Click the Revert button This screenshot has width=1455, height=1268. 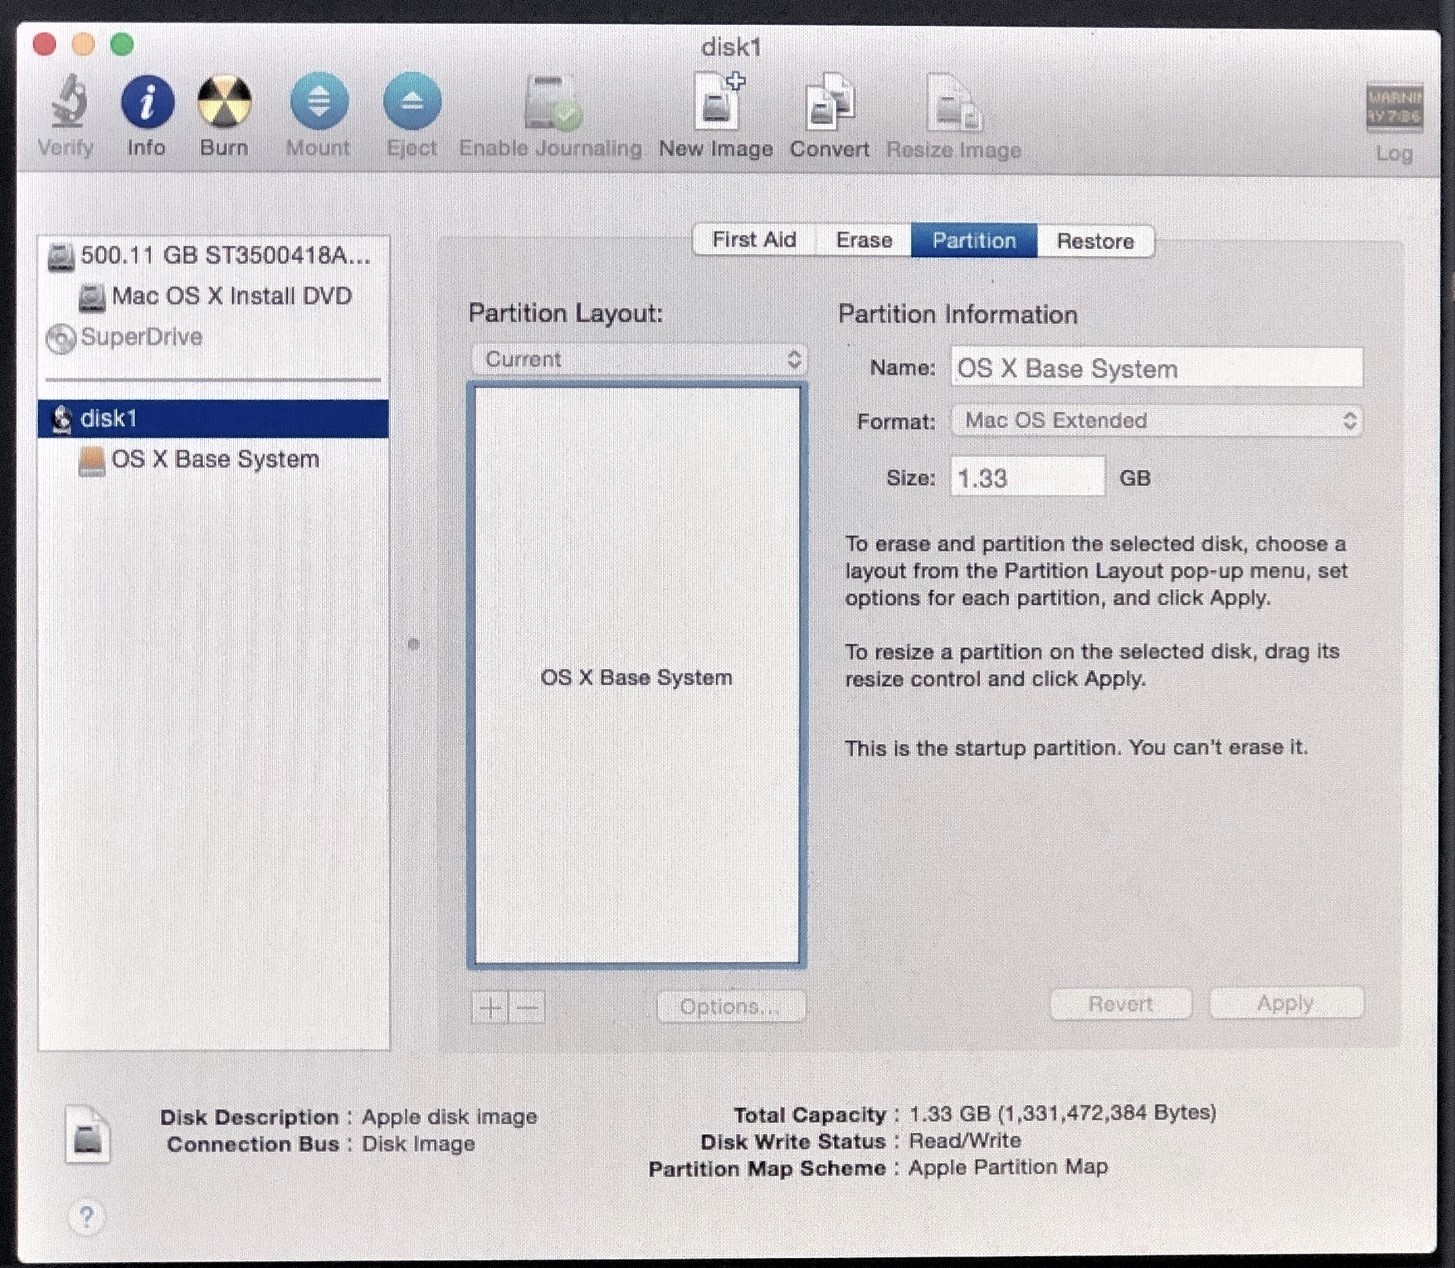click(x=1120, y=1004)
